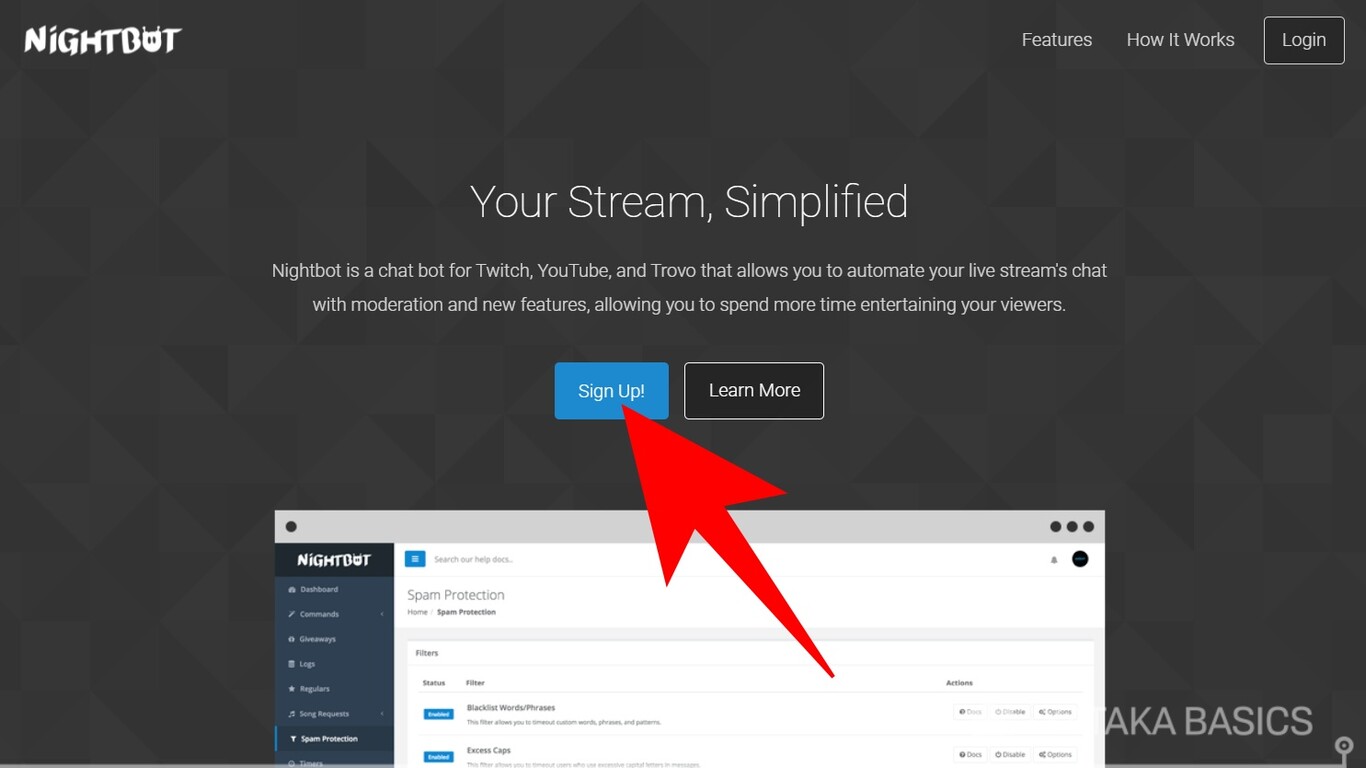
Task: Go to How It Works section
Action: [x=1180, y=40]
